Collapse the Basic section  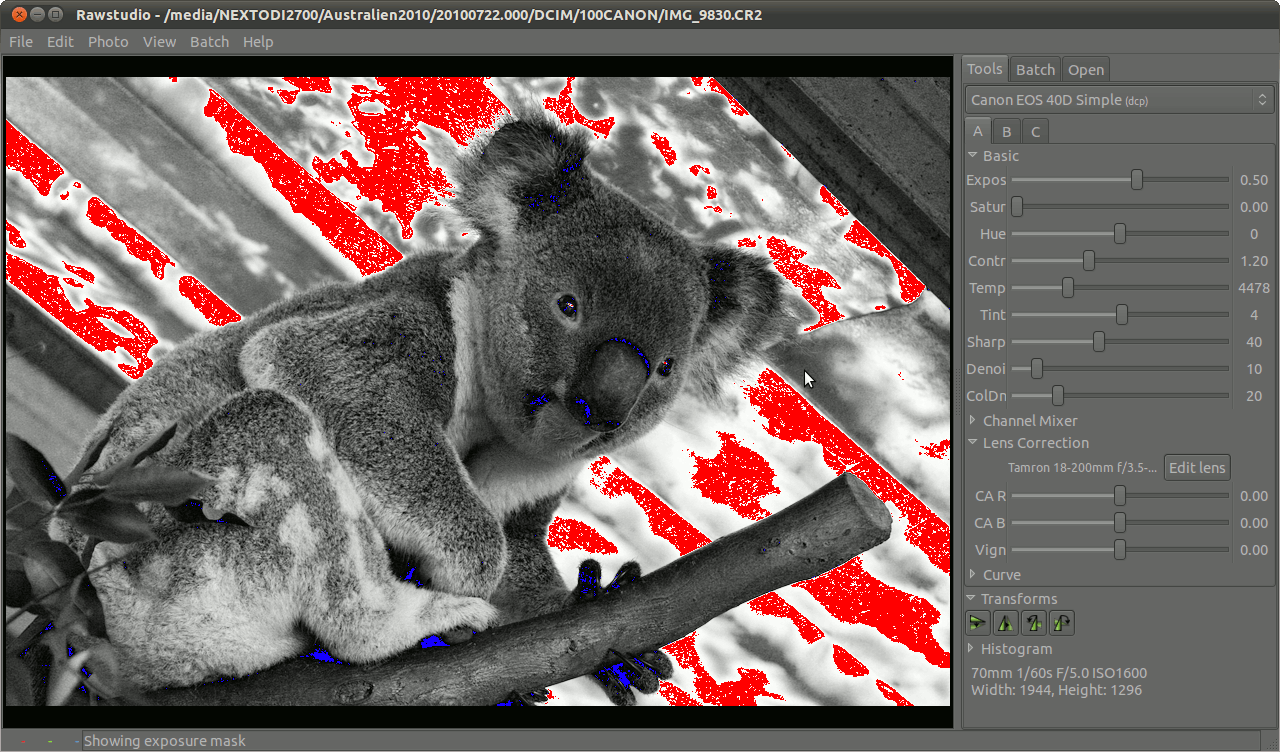[993, 156]
